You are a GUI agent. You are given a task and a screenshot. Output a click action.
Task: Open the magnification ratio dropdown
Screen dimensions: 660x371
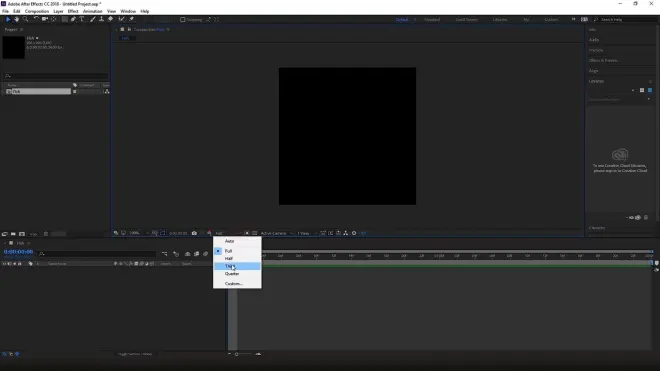coord(138,233)
